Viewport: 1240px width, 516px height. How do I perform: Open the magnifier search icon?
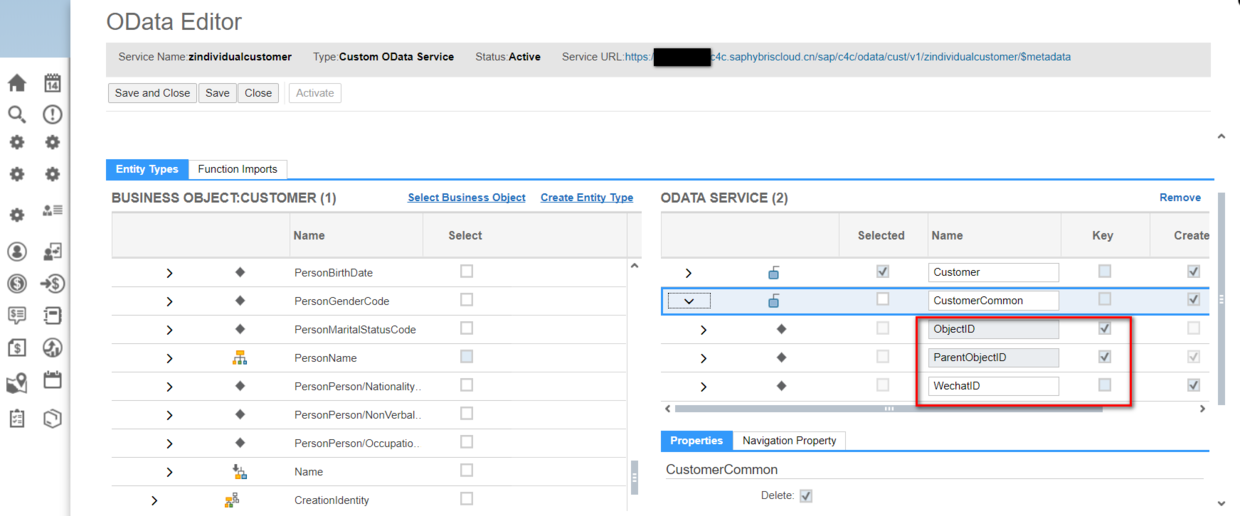point(17,114)
